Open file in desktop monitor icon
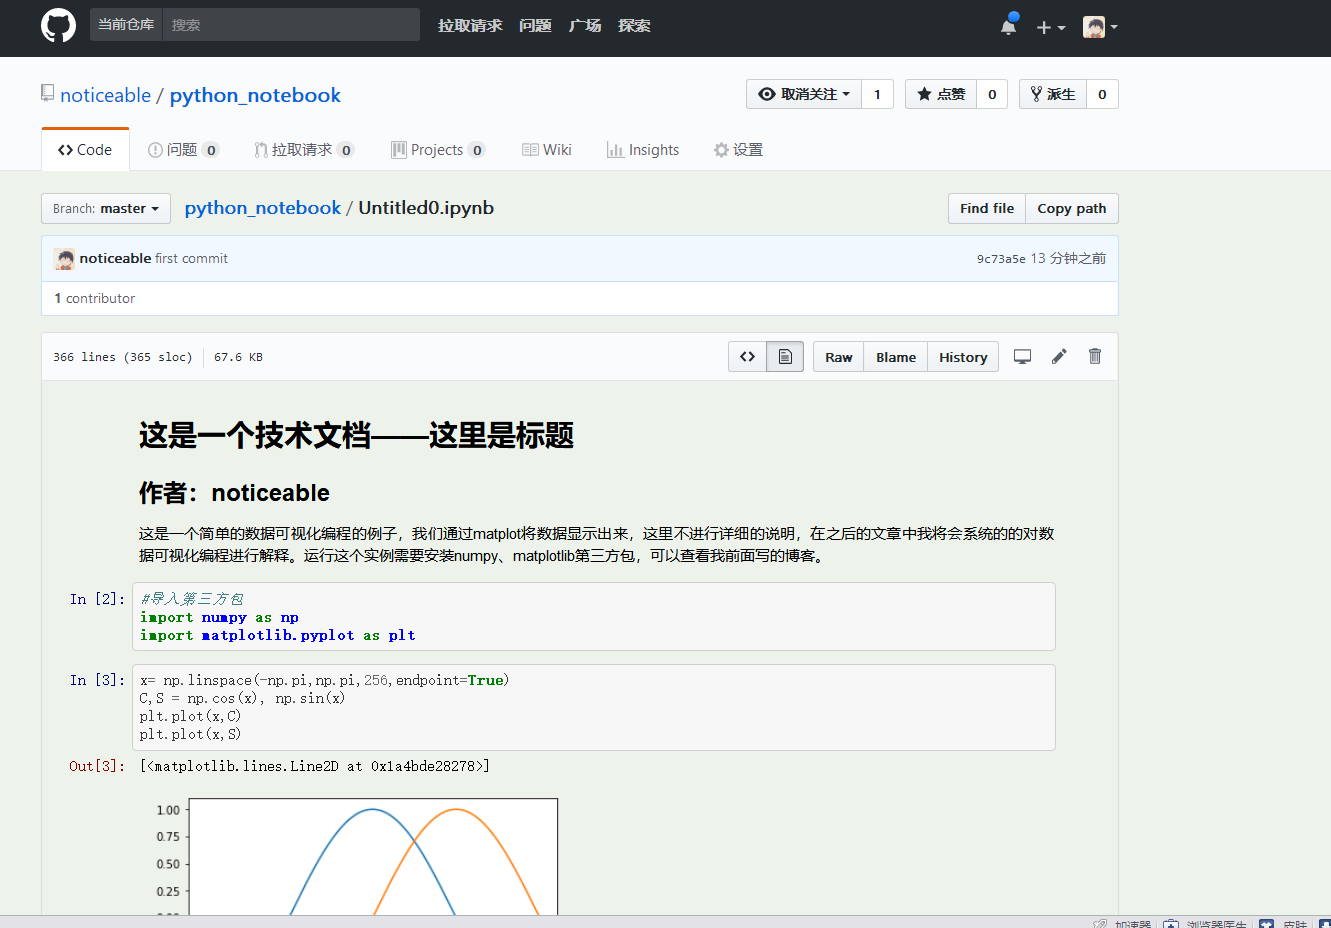The height and width of the screenshot is (928, 1331). tap(1022, 356)
